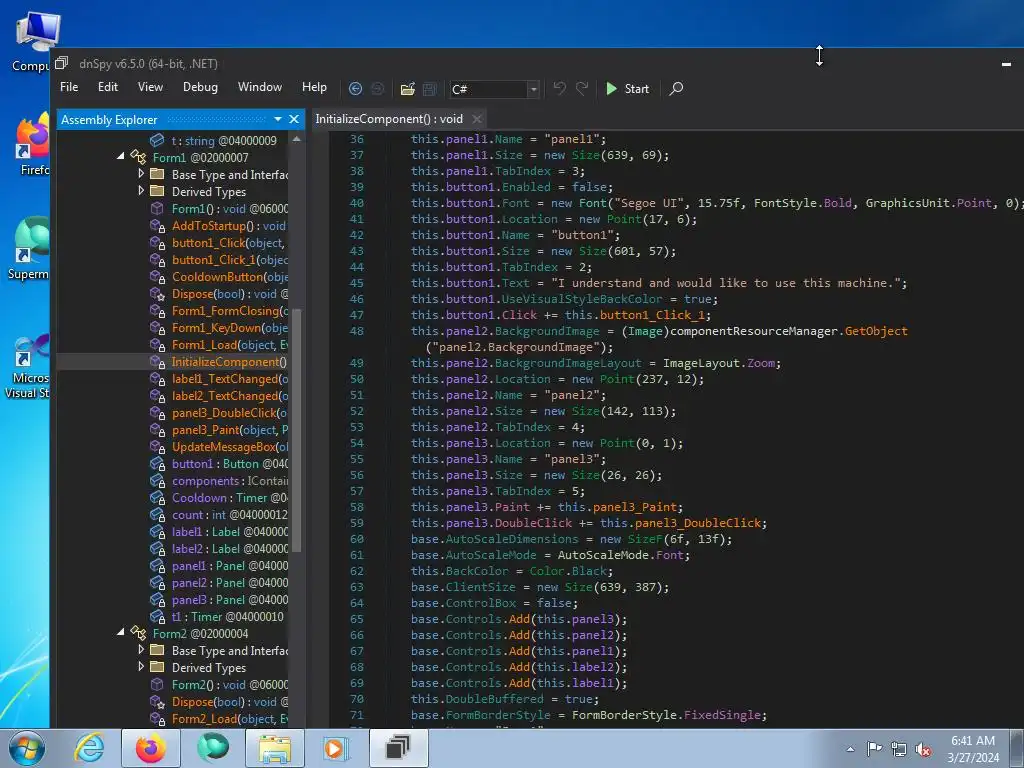This screenshot has width=1024, height=768.
Task: Open the Windows Start menu
Action: coord(27,748)
